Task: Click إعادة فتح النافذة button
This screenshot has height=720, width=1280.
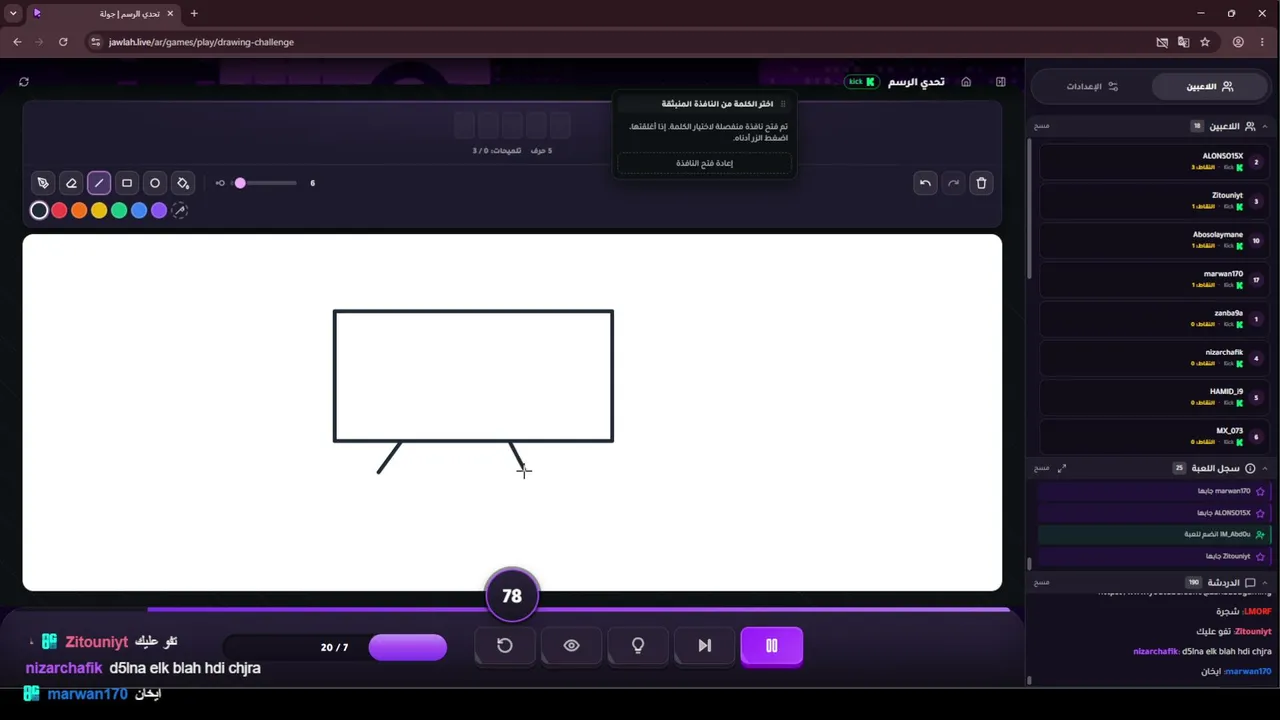Action: 705,163
